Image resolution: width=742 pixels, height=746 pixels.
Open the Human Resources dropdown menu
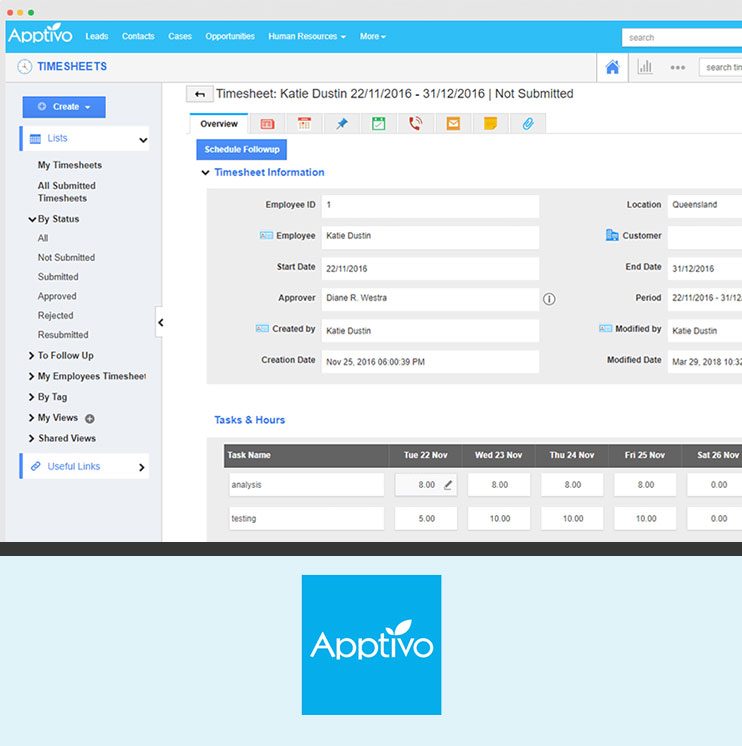pyautogui.click(x=307, y=37)
